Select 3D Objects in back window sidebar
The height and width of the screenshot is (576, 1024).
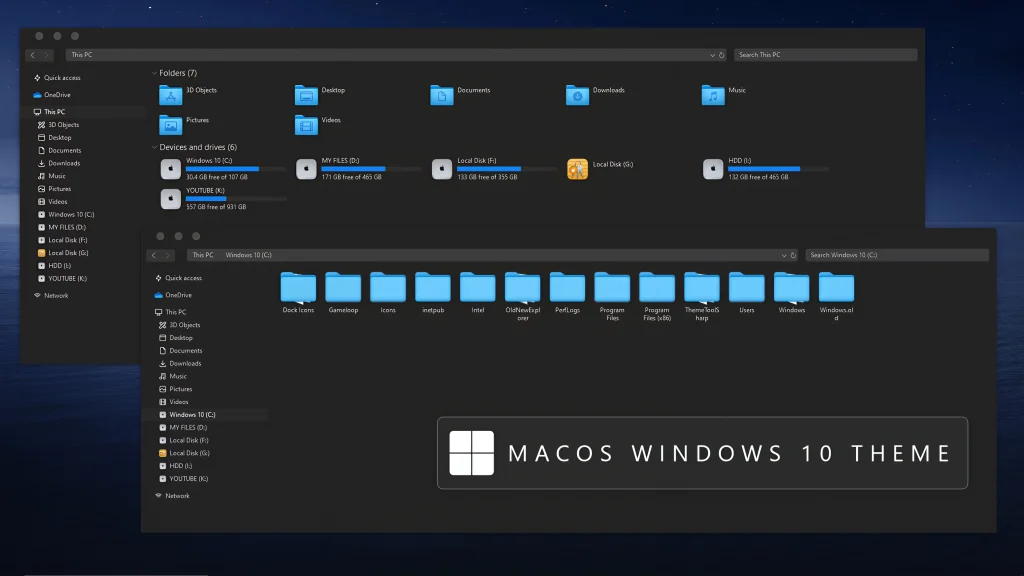point(58,125)
